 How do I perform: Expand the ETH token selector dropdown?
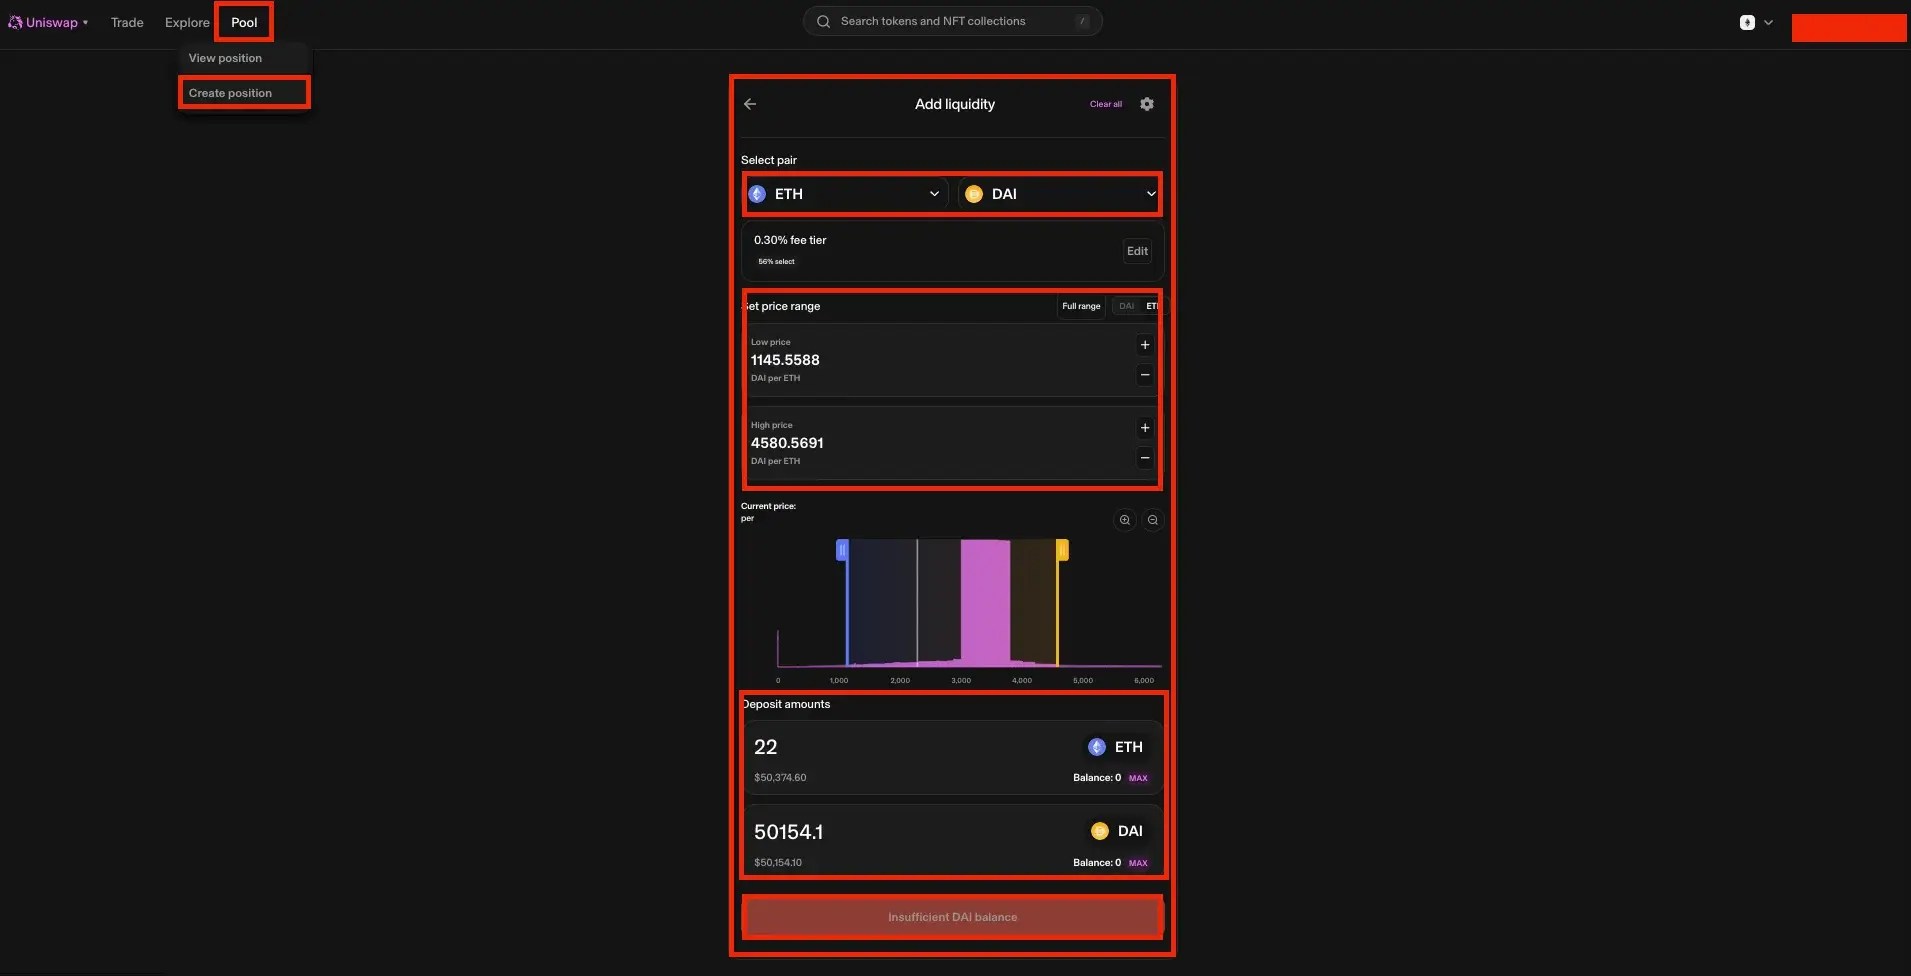[x=934, y=194]
